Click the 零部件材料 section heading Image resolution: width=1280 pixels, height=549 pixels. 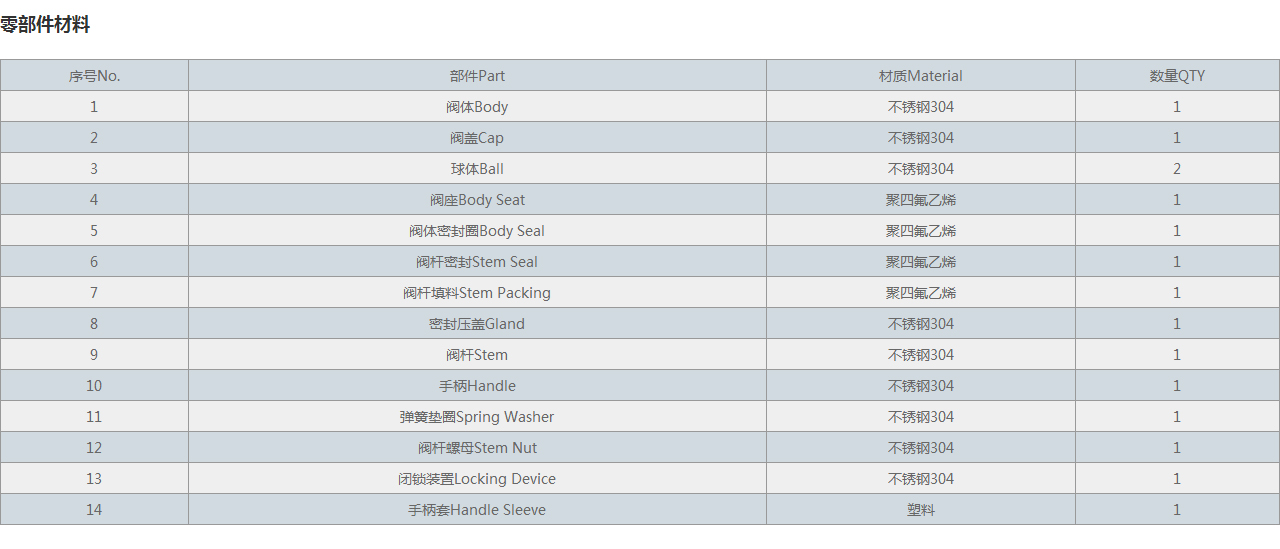(x=45, y=25)
